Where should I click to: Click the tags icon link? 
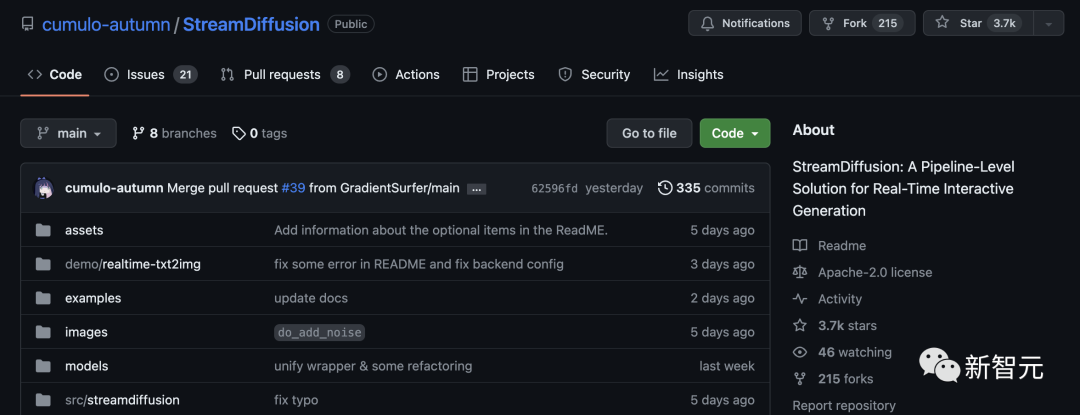click(239, 133)
